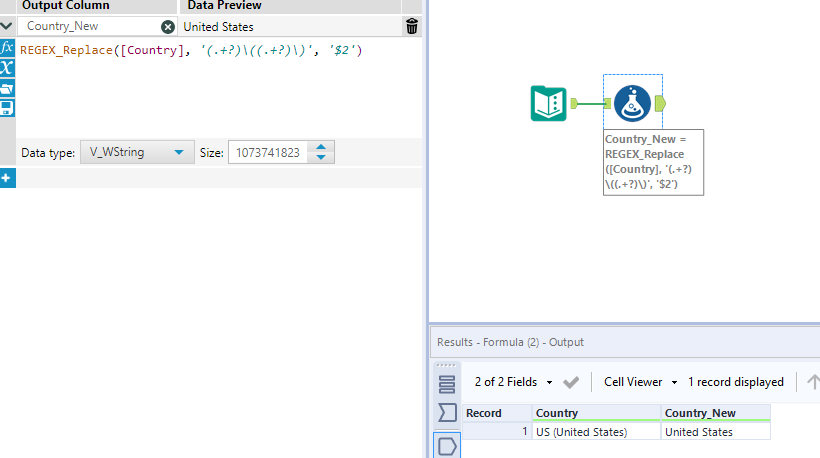Select the Text Input tool on canvas

coord(549,104)
